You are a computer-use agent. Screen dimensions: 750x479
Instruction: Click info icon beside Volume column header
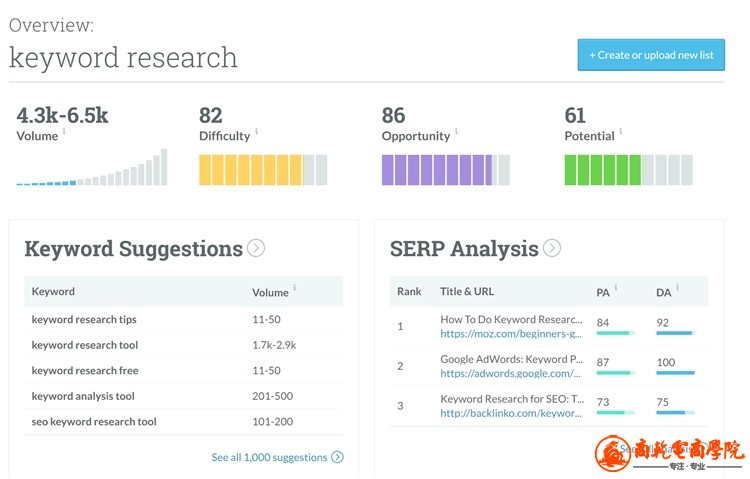pyautogui.click(x=295, y=288)
